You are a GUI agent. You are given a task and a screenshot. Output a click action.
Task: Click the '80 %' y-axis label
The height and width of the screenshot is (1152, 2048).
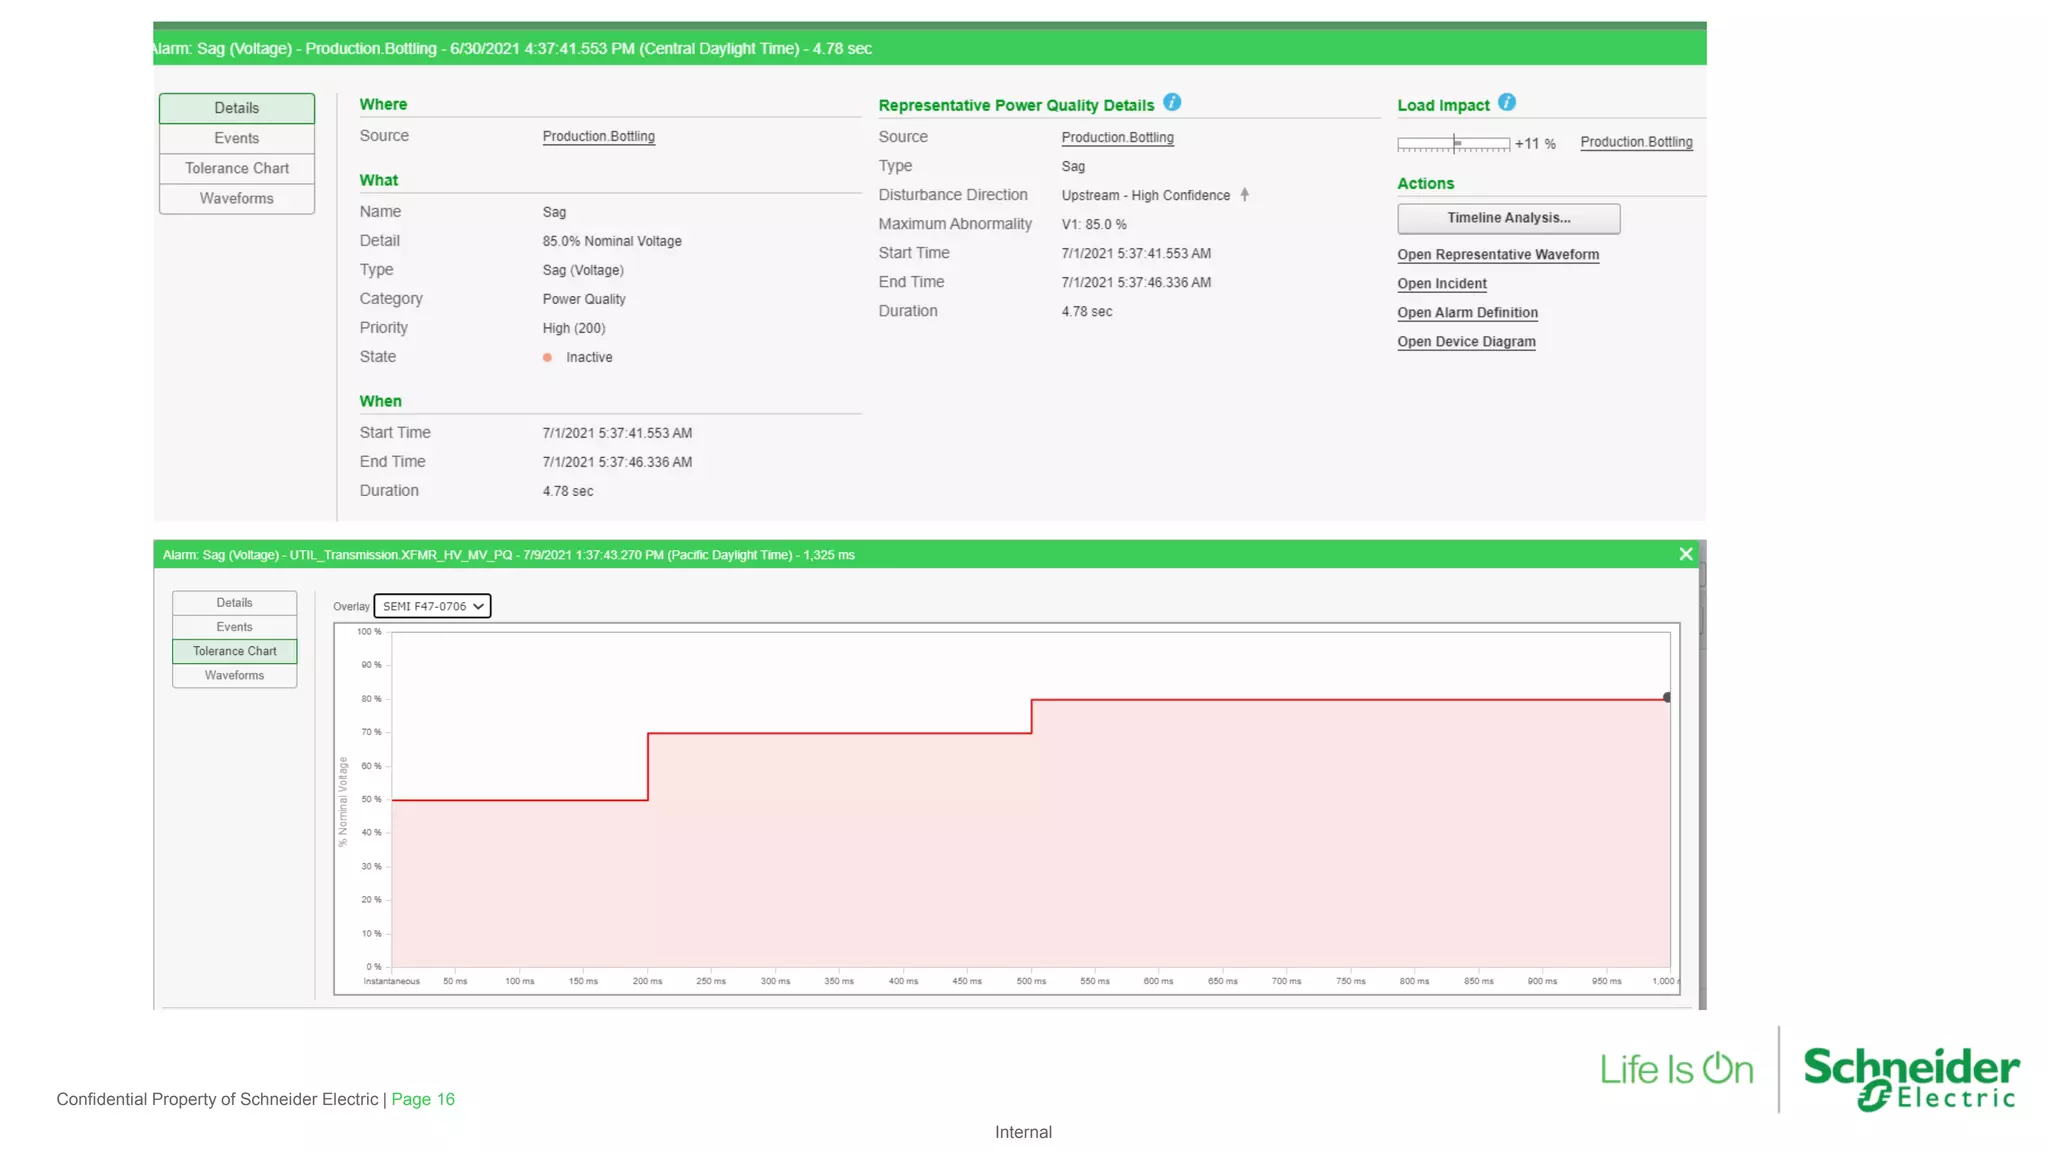371,699
